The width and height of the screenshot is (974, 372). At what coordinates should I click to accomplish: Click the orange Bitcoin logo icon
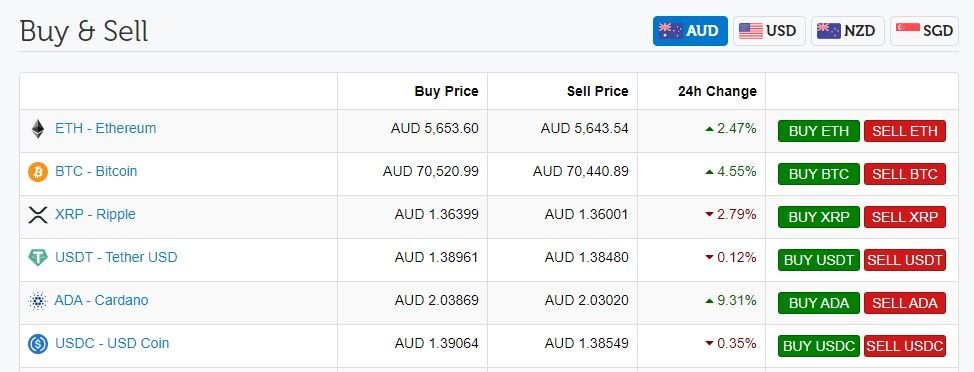point(38,172)
